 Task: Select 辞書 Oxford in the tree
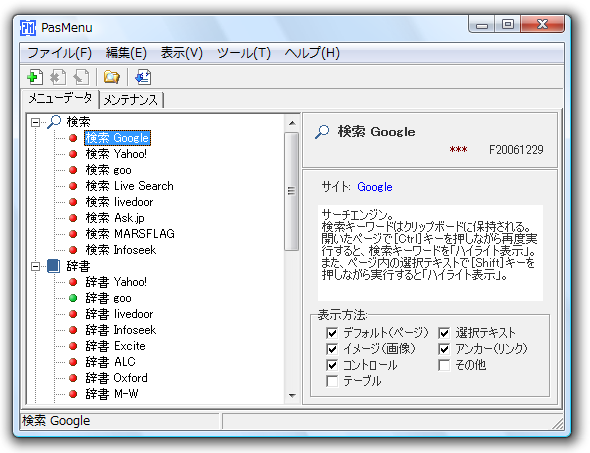[116, 378]
